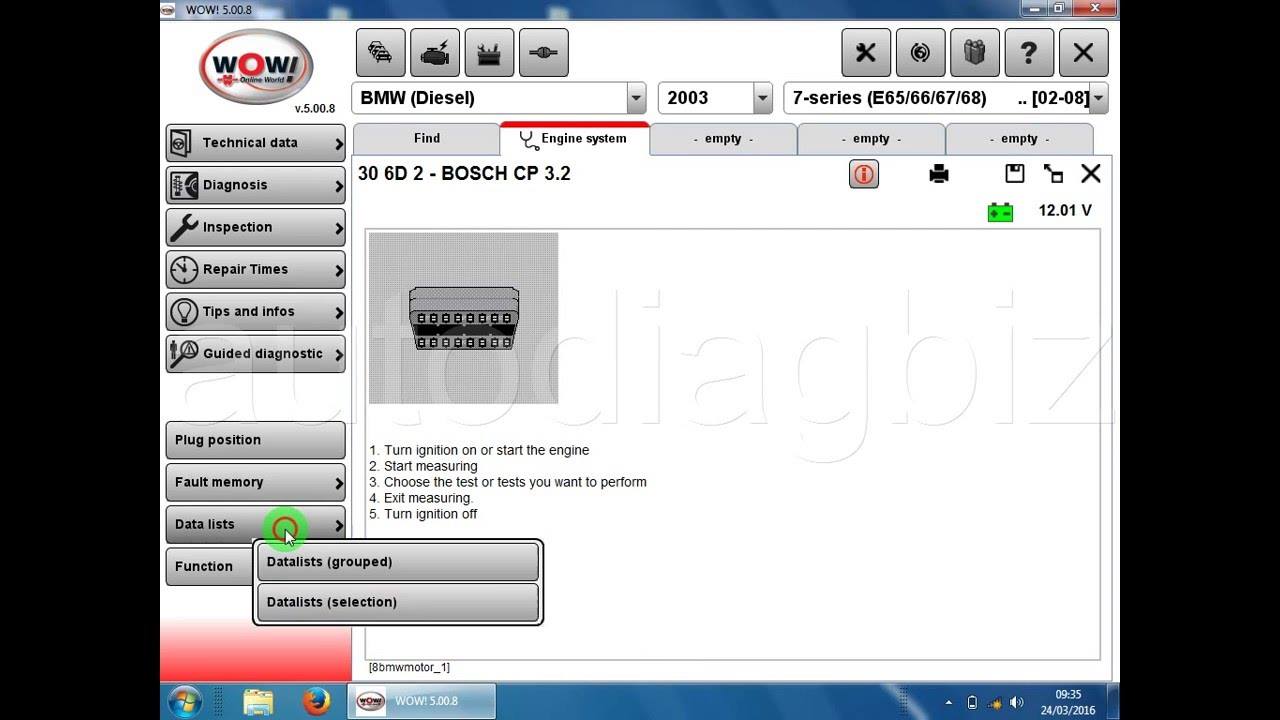Image resolution: width=1280 pixels, height=720 pixels.
Task: Open the 2003 year dropdown
Action: [x=763, y=98]
